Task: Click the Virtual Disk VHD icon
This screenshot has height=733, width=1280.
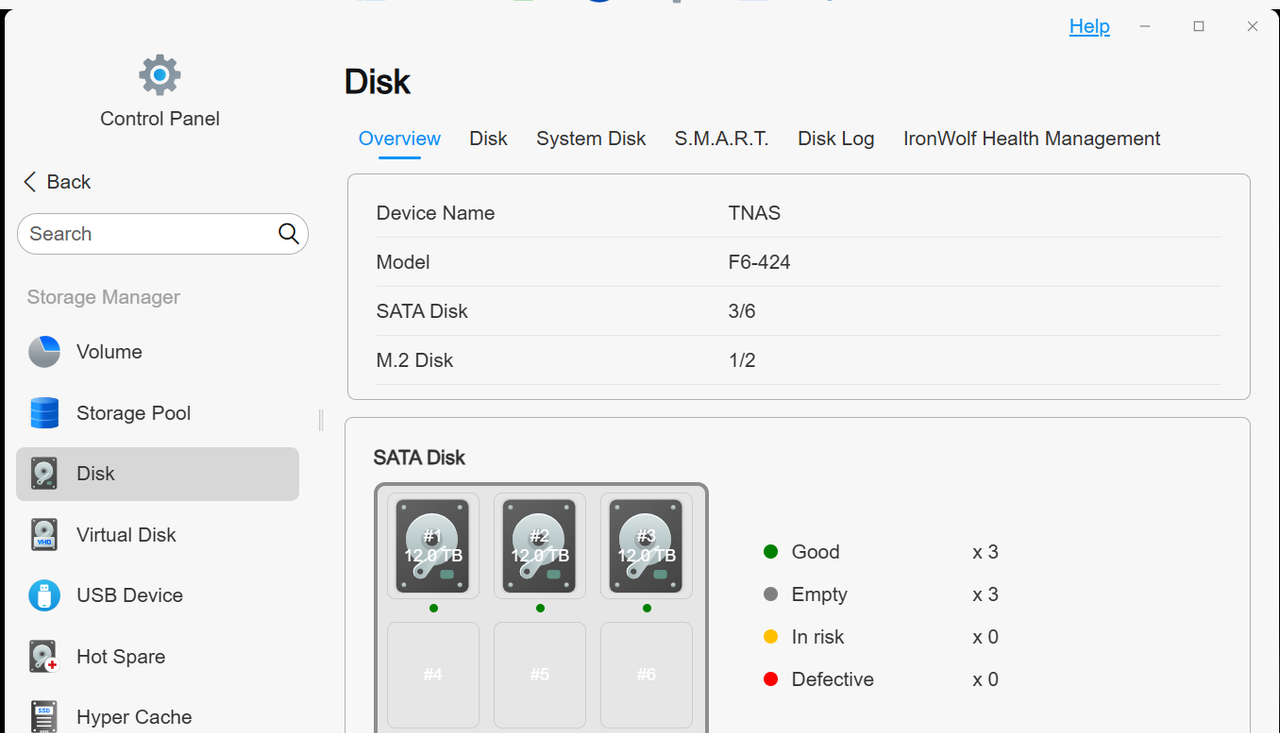Action: 44,535
